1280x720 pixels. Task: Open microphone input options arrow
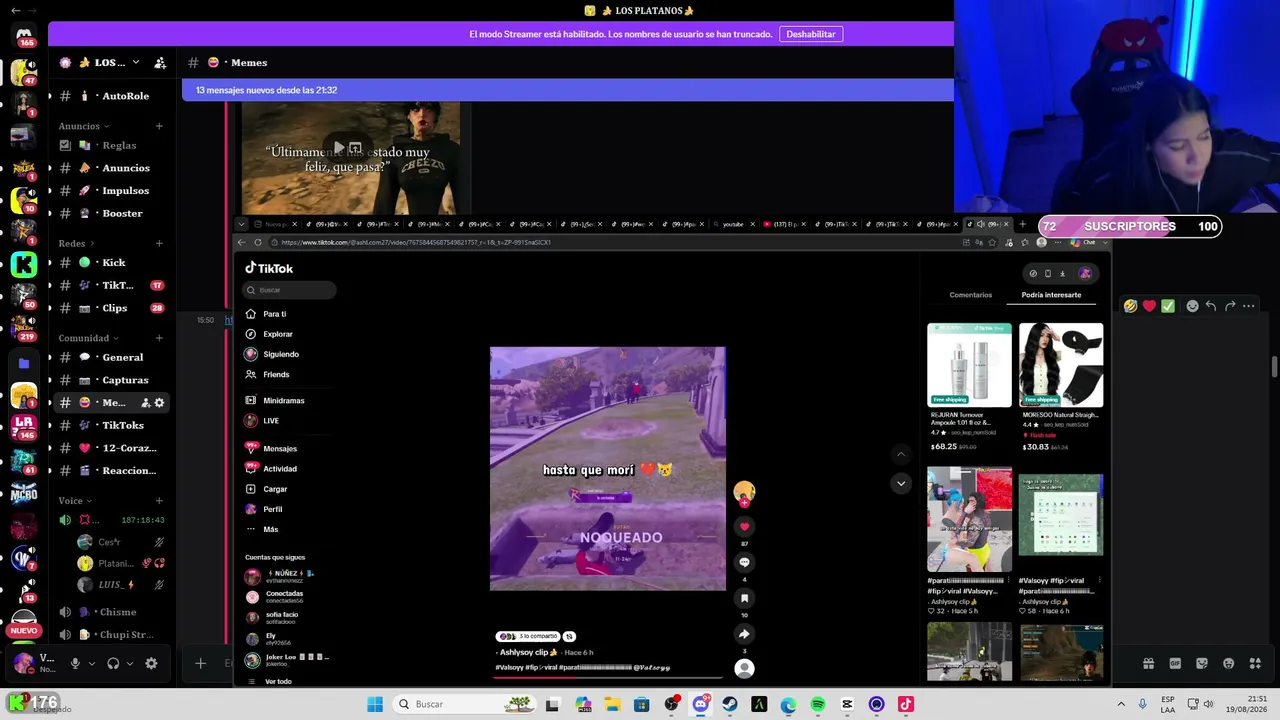(92, 663)
